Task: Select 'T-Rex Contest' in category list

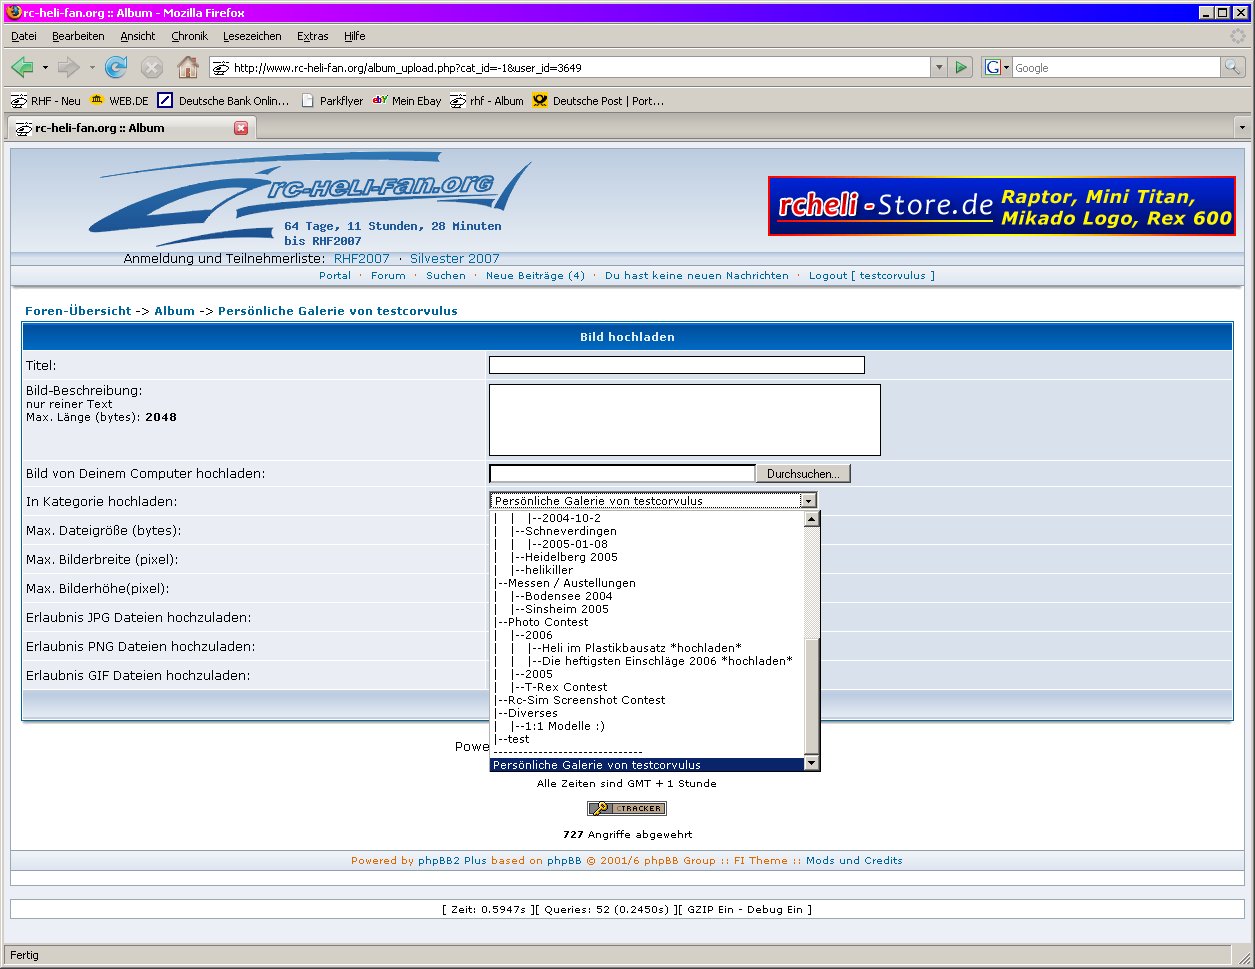Action: [x=566, y=687]
